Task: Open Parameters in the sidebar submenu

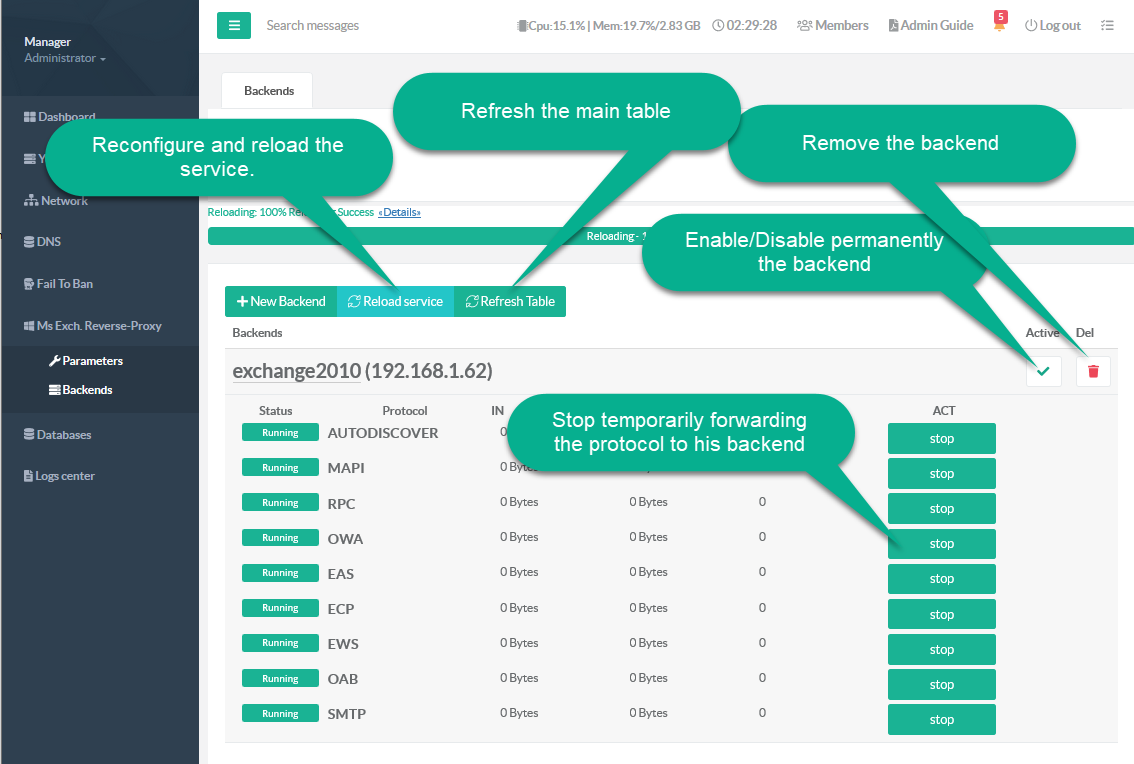Action: [92, 361]
